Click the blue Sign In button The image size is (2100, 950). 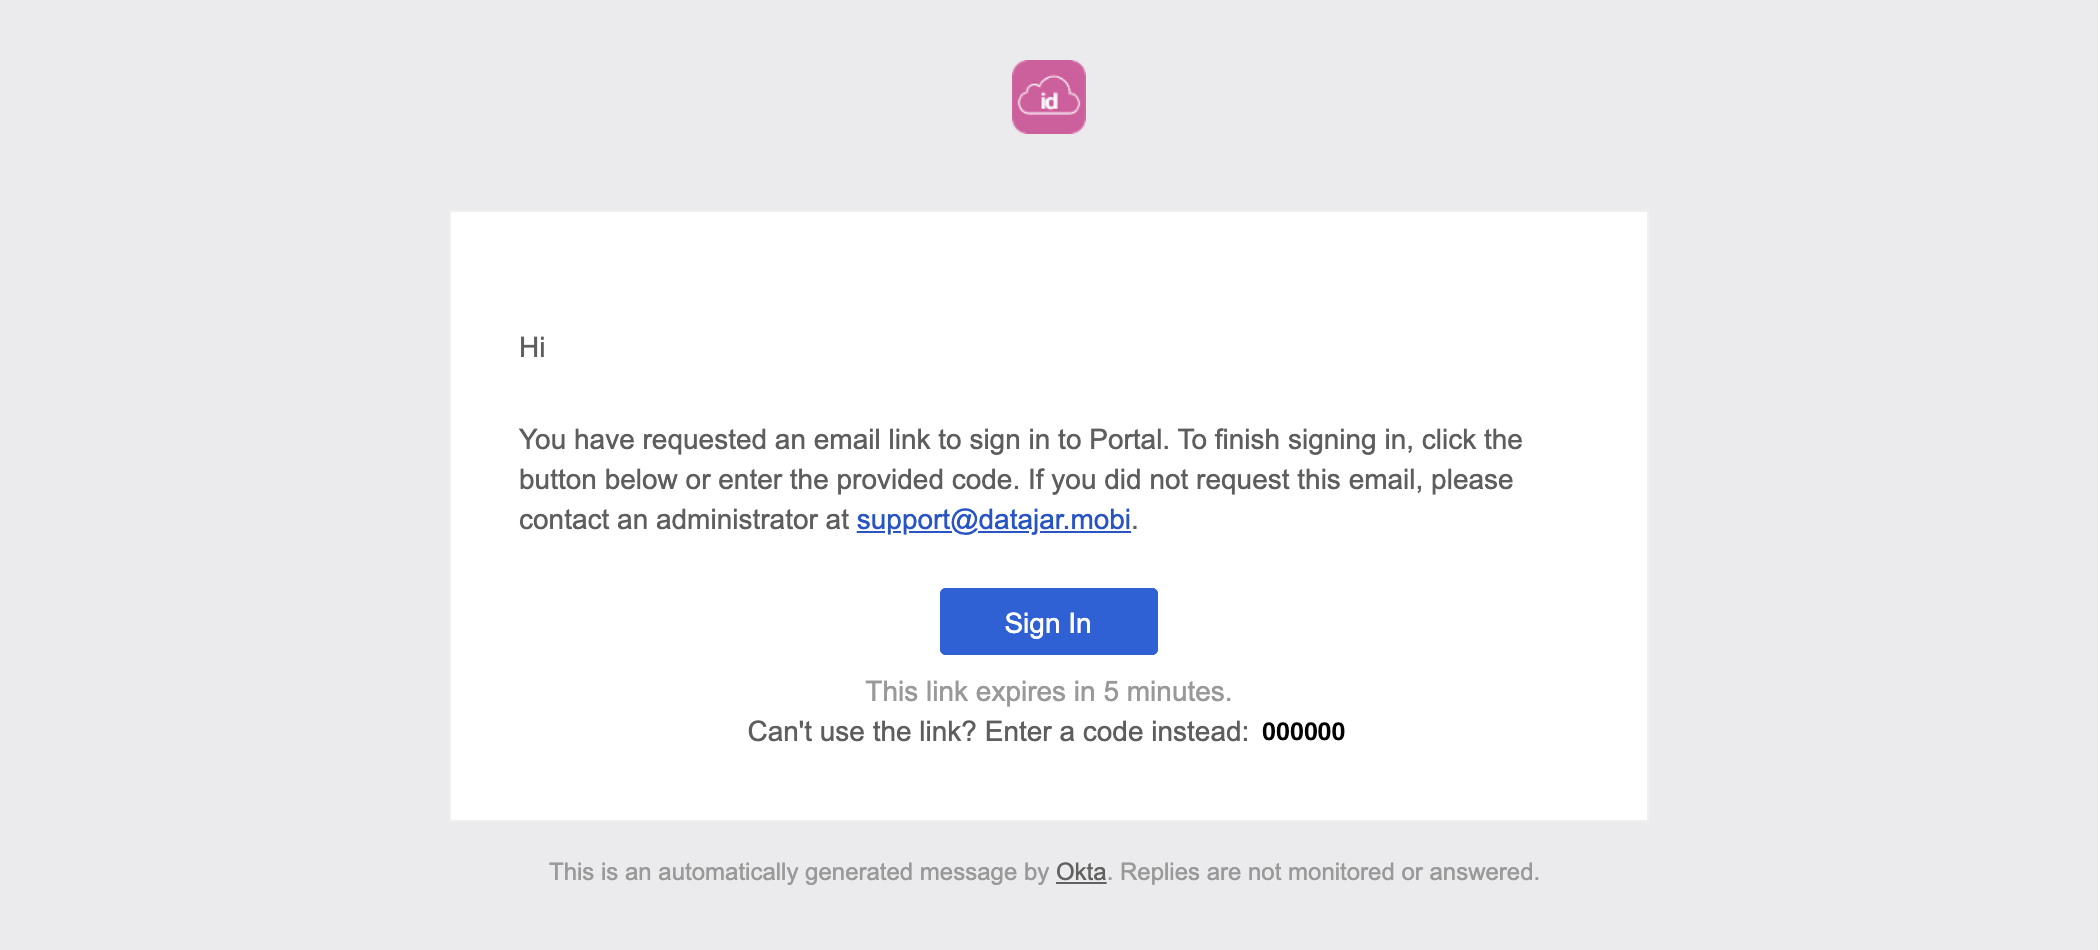point(1048,622)
